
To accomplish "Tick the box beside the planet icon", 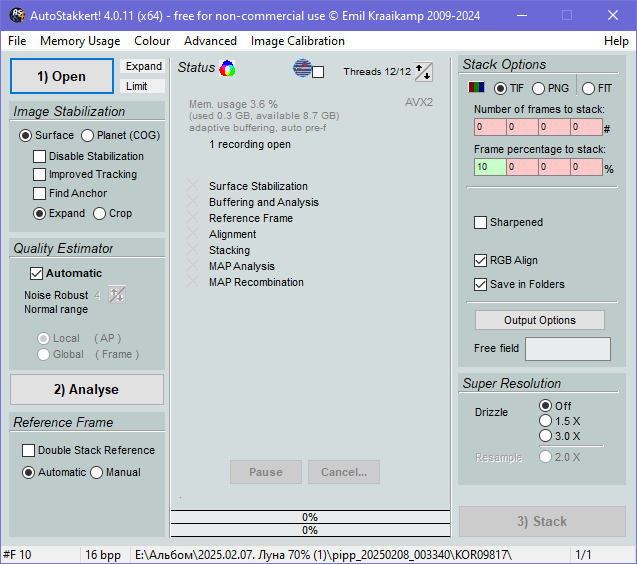I will click(x=318, y=72).
